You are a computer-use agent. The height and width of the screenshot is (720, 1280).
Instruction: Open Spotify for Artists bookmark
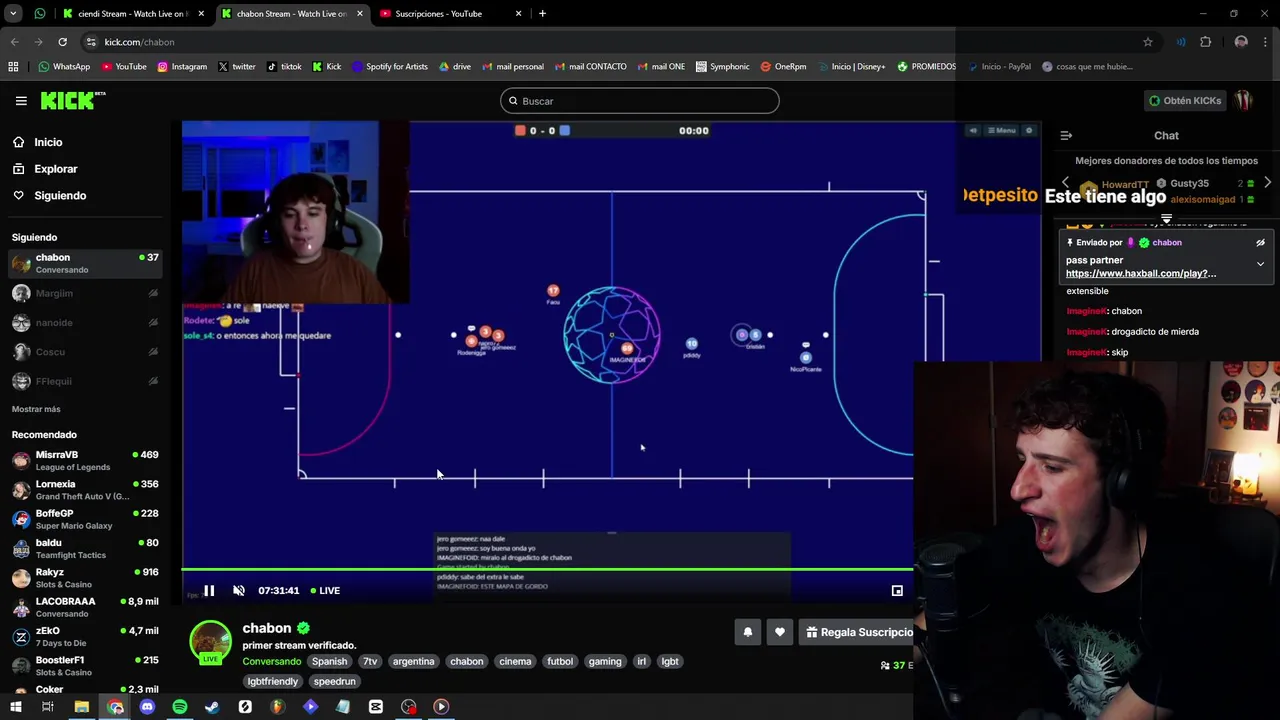pos(389,67)
